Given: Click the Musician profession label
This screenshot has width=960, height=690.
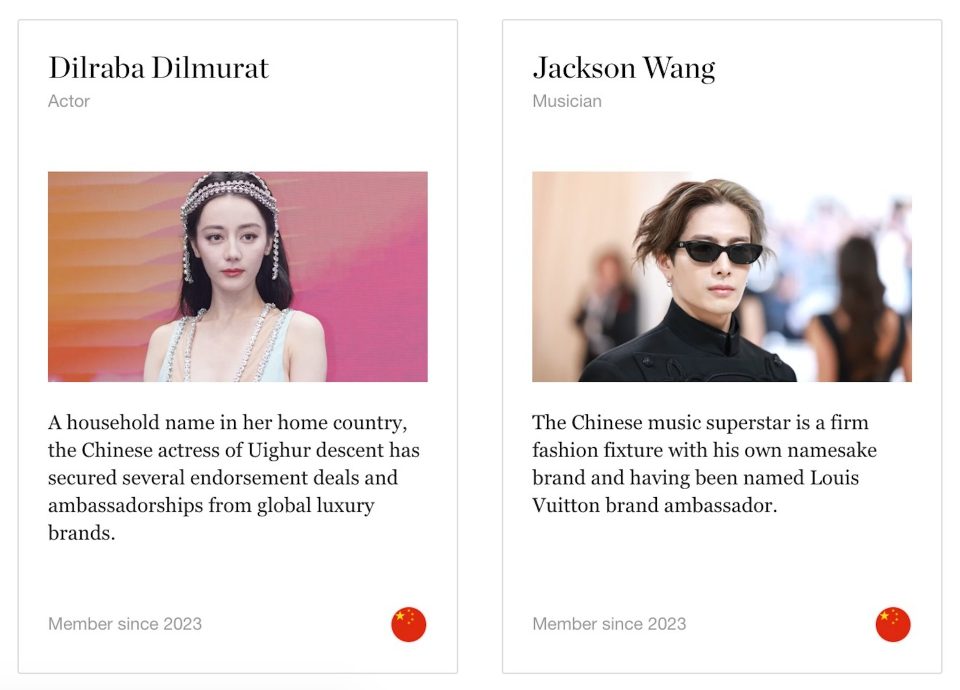Looking at the screenshot, I should tap(567, 101).
